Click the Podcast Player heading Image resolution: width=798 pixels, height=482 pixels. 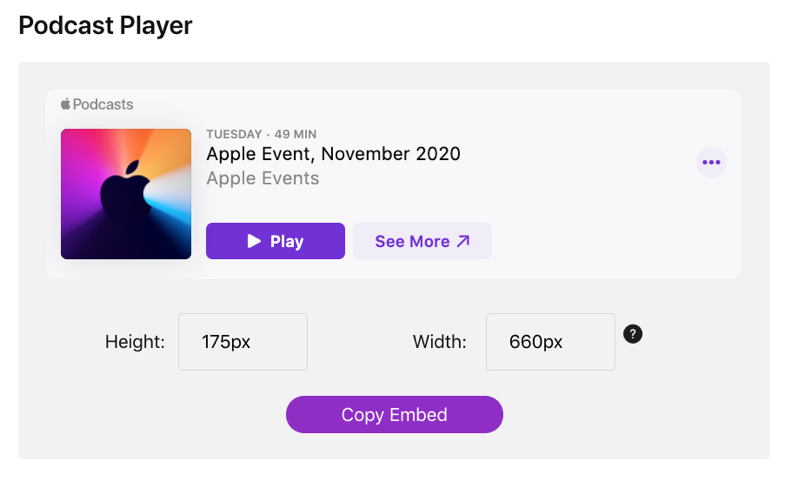point(105,26)
